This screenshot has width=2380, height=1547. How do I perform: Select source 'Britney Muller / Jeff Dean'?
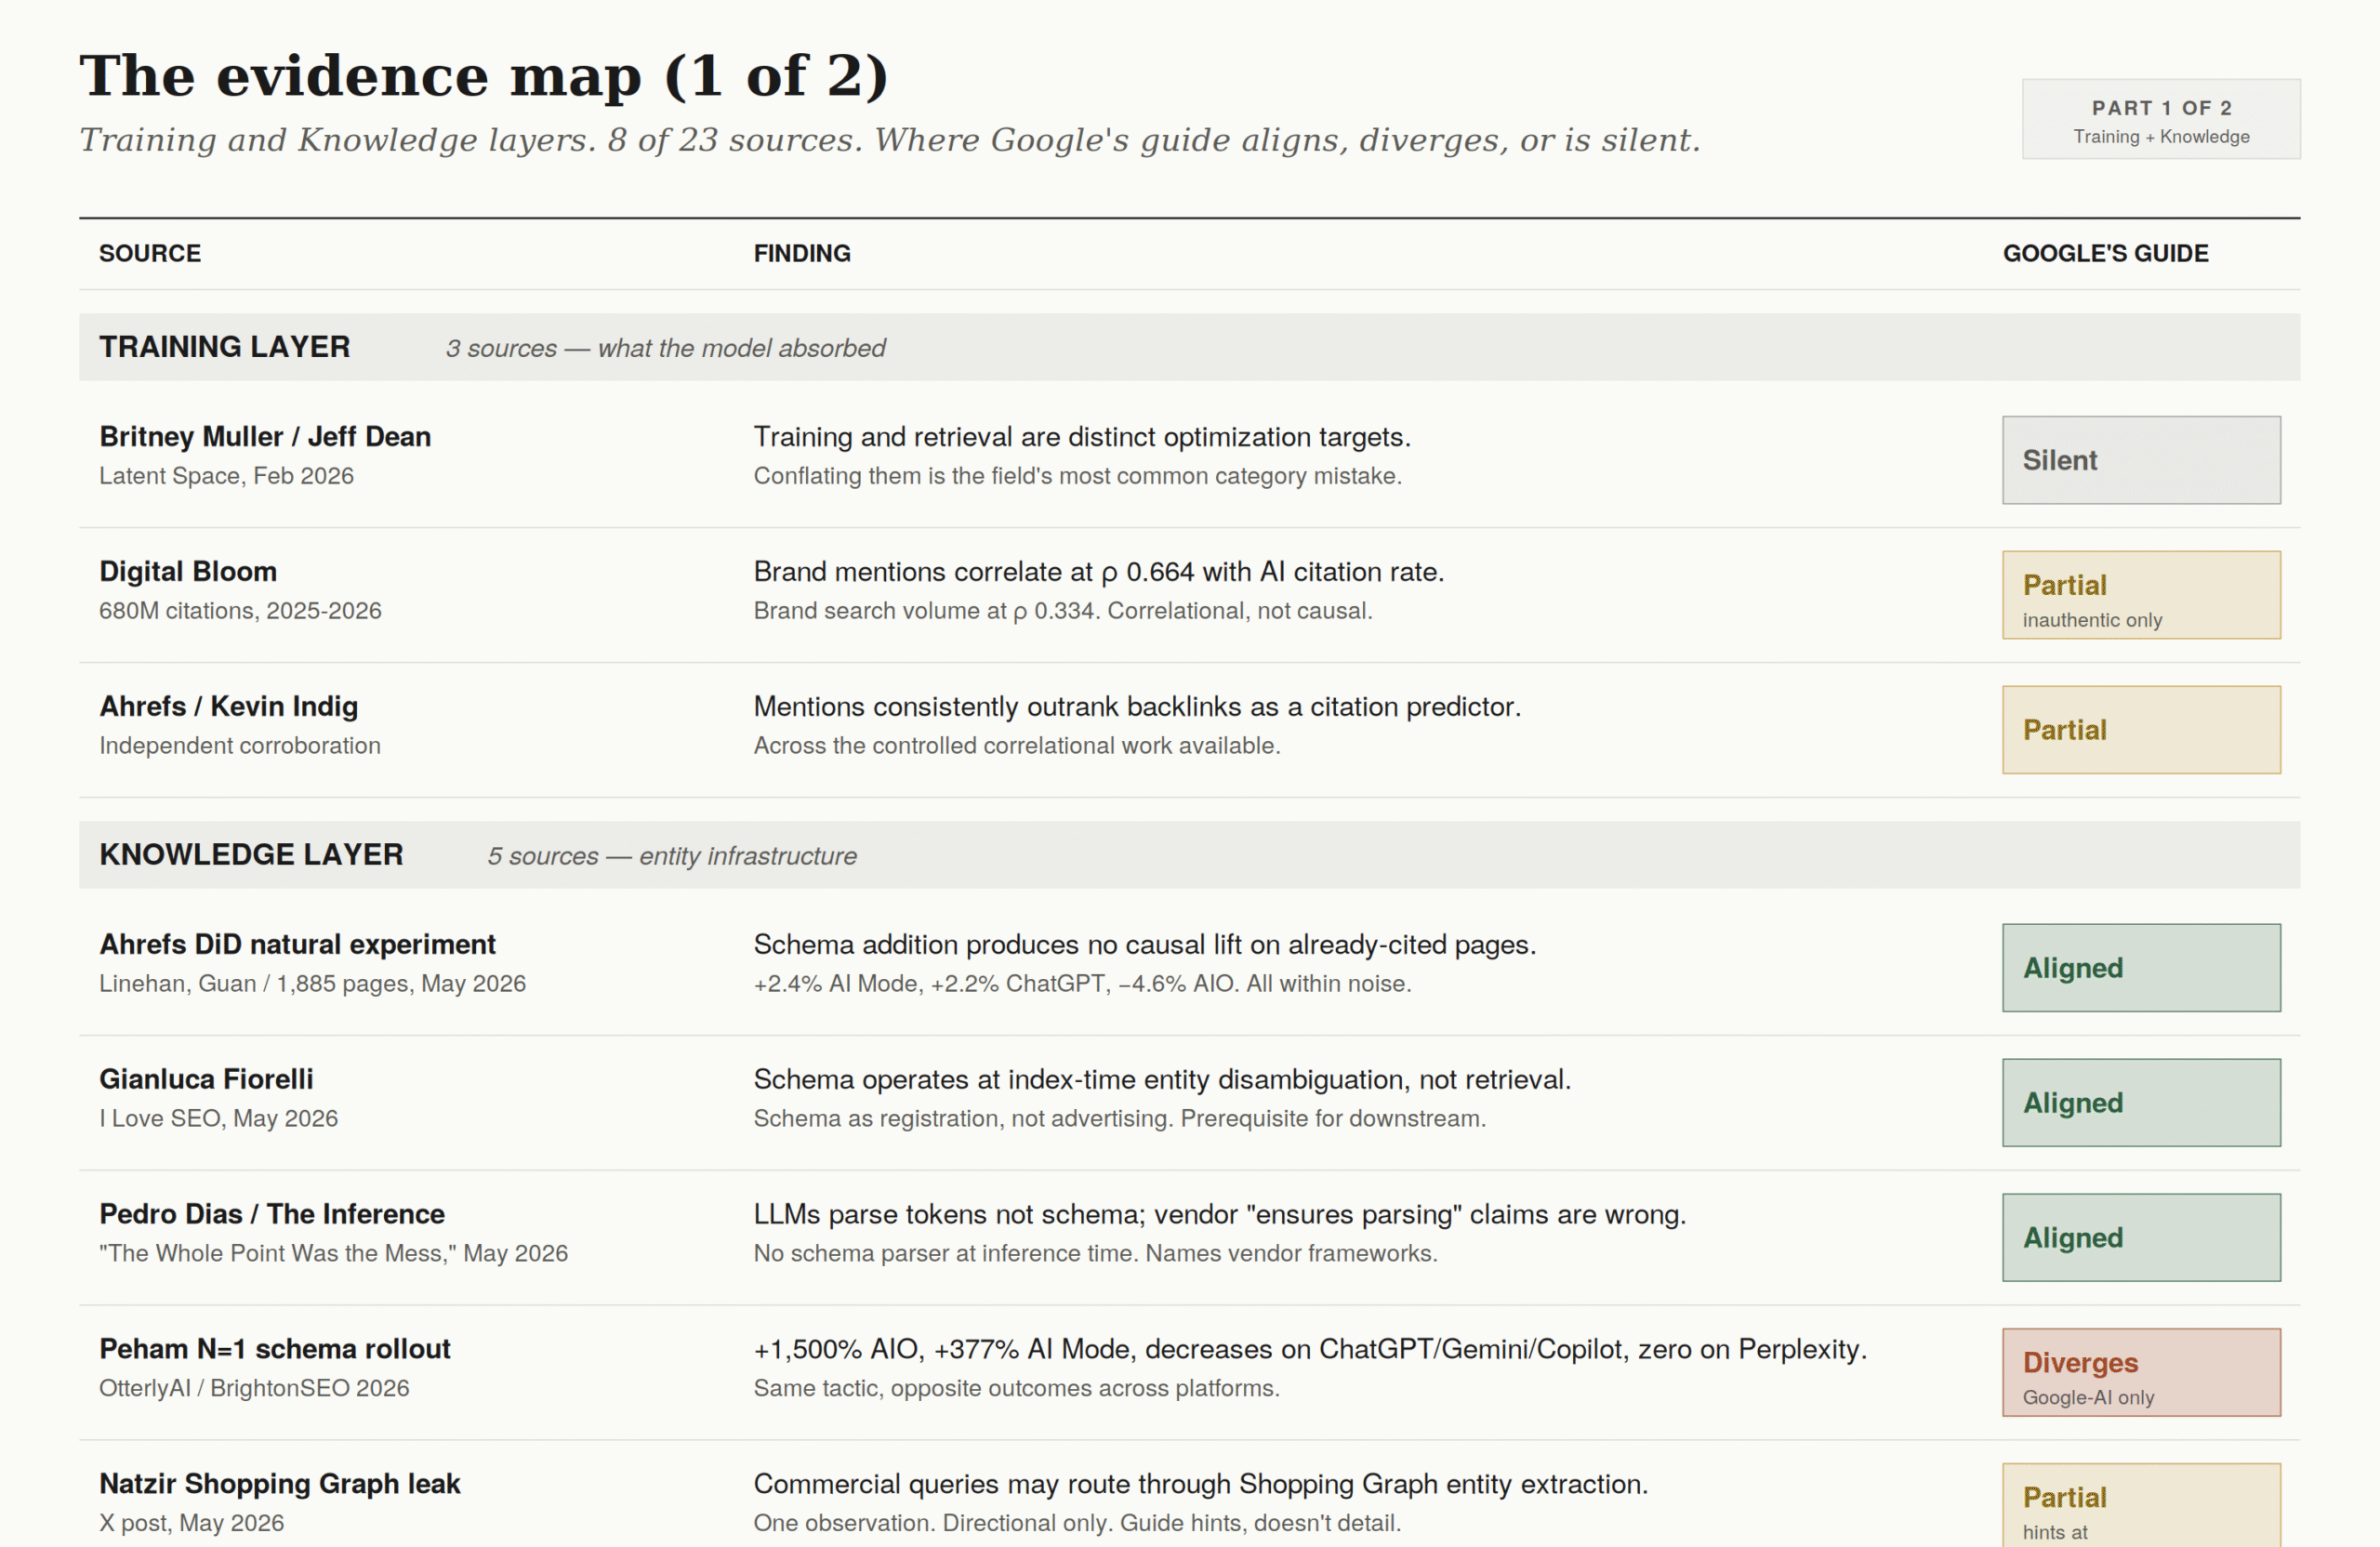[265, 437]
